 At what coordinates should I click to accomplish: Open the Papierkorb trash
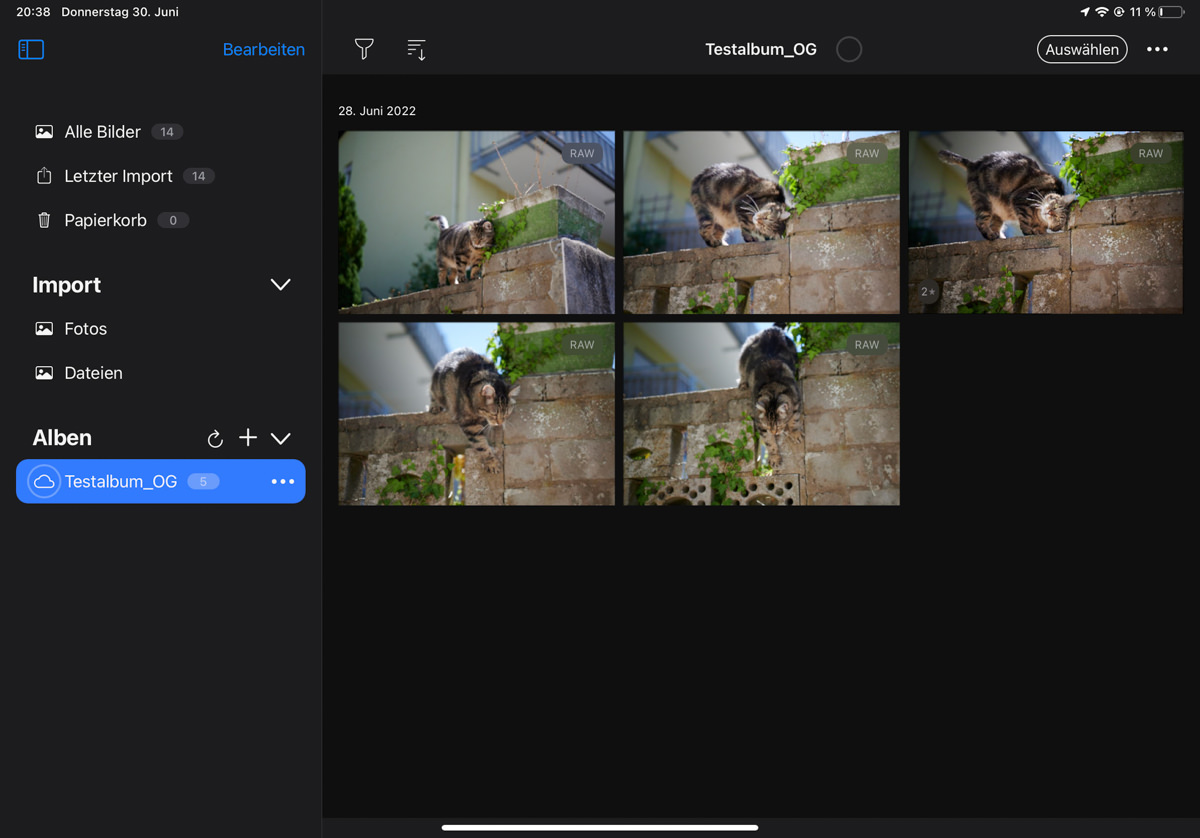point(105,220)
